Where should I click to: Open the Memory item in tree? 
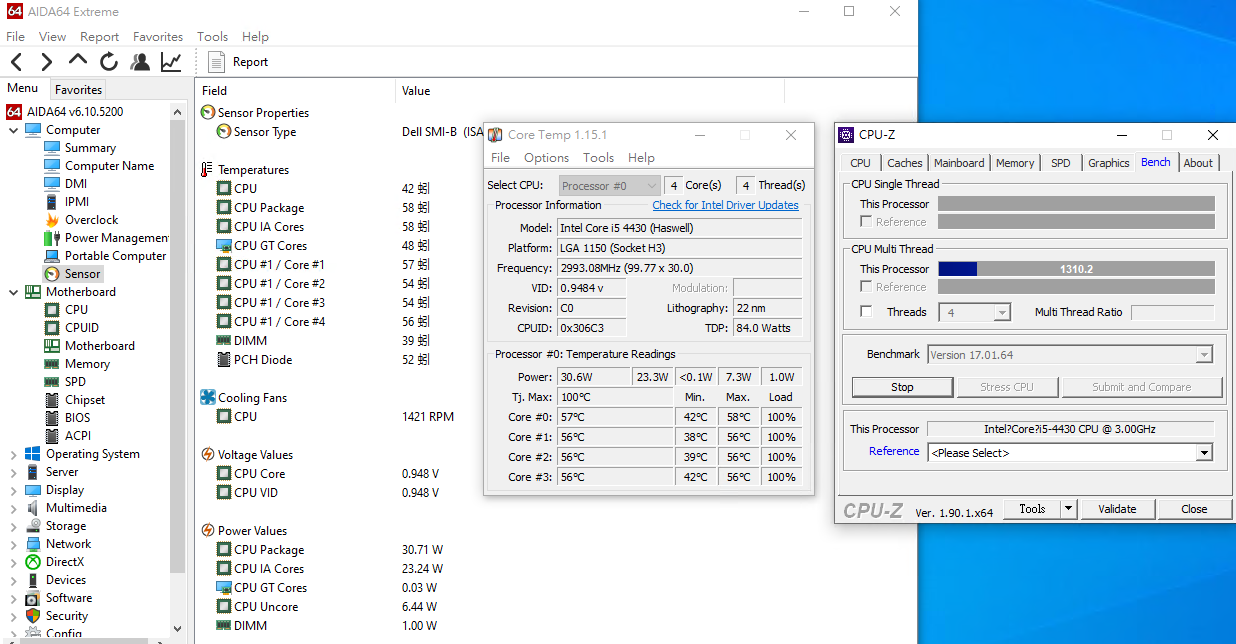pyautogui.click(x=87, y=364)
